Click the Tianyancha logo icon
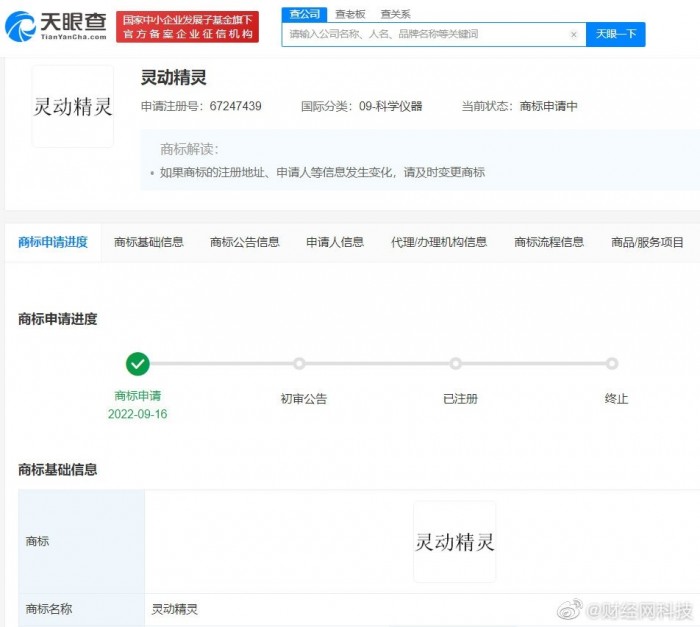Image resolution: width=700 pixels, height=627 pixels. pyautogui.click(x=21, y=27)
